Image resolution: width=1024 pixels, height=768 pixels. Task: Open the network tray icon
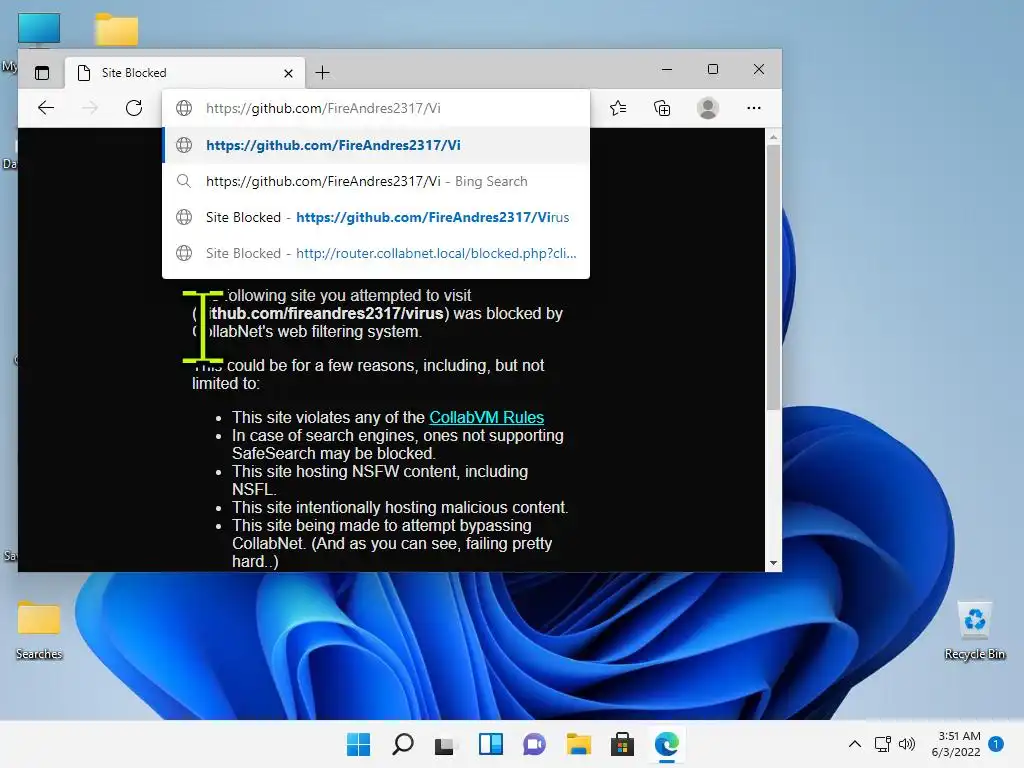(x=882, y=744)
